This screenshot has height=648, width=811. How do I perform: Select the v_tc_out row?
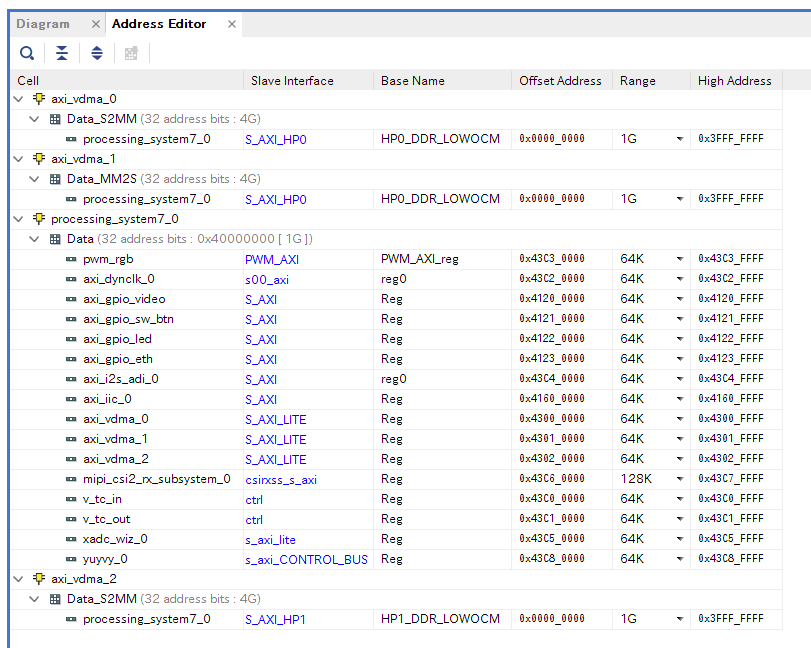(397, 519)
